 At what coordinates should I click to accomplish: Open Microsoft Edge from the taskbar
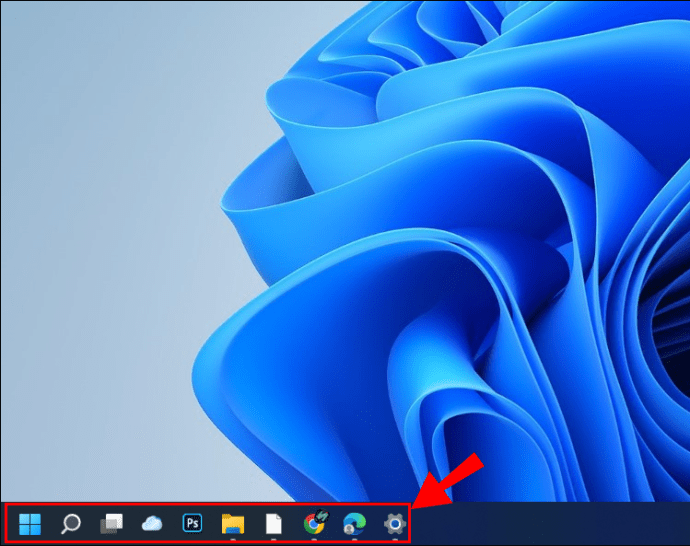(354, 523)
